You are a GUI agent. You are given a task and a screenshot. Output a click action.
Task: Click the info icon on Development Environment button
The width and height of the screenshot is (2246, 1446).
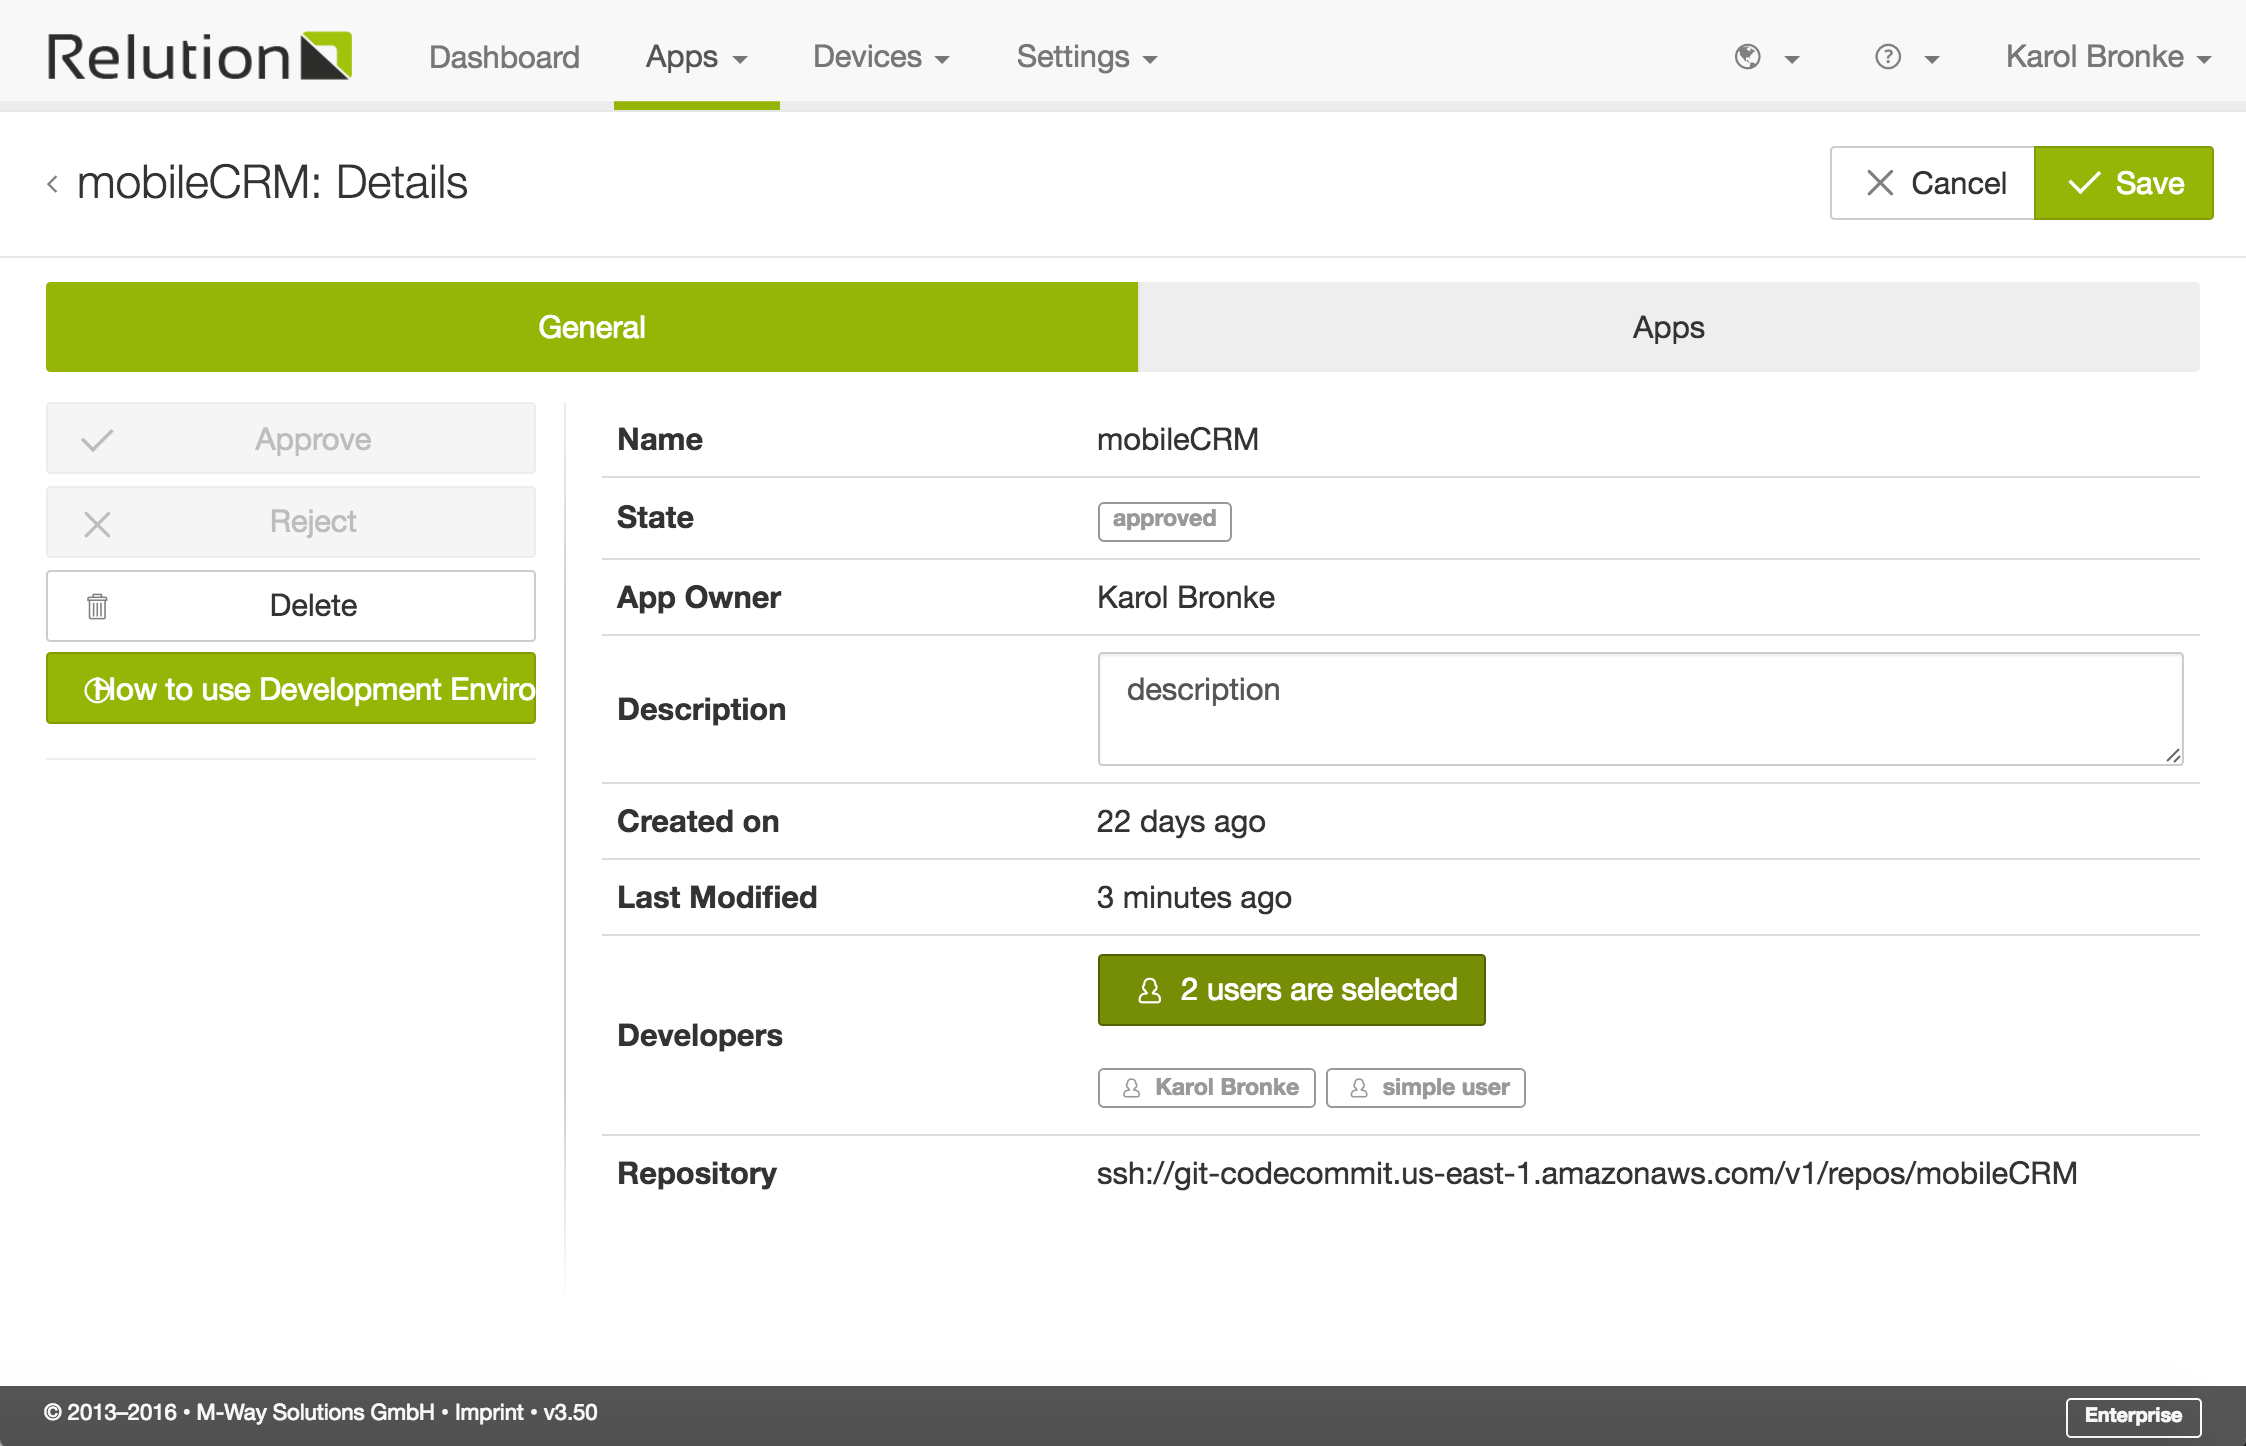point(96,690)
